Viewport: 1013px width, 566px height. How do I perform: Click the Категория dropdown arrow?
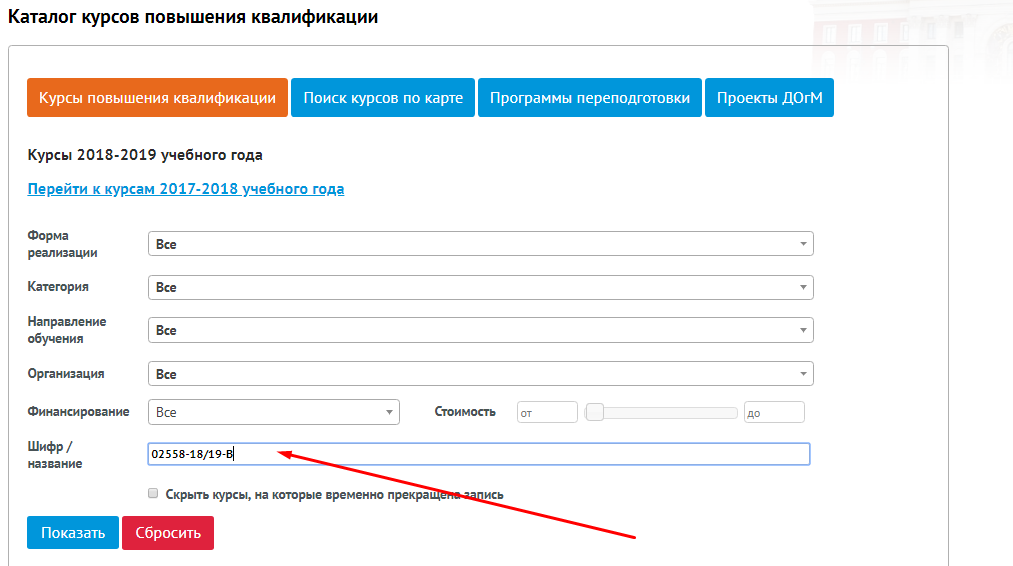(x=803, y=288)
